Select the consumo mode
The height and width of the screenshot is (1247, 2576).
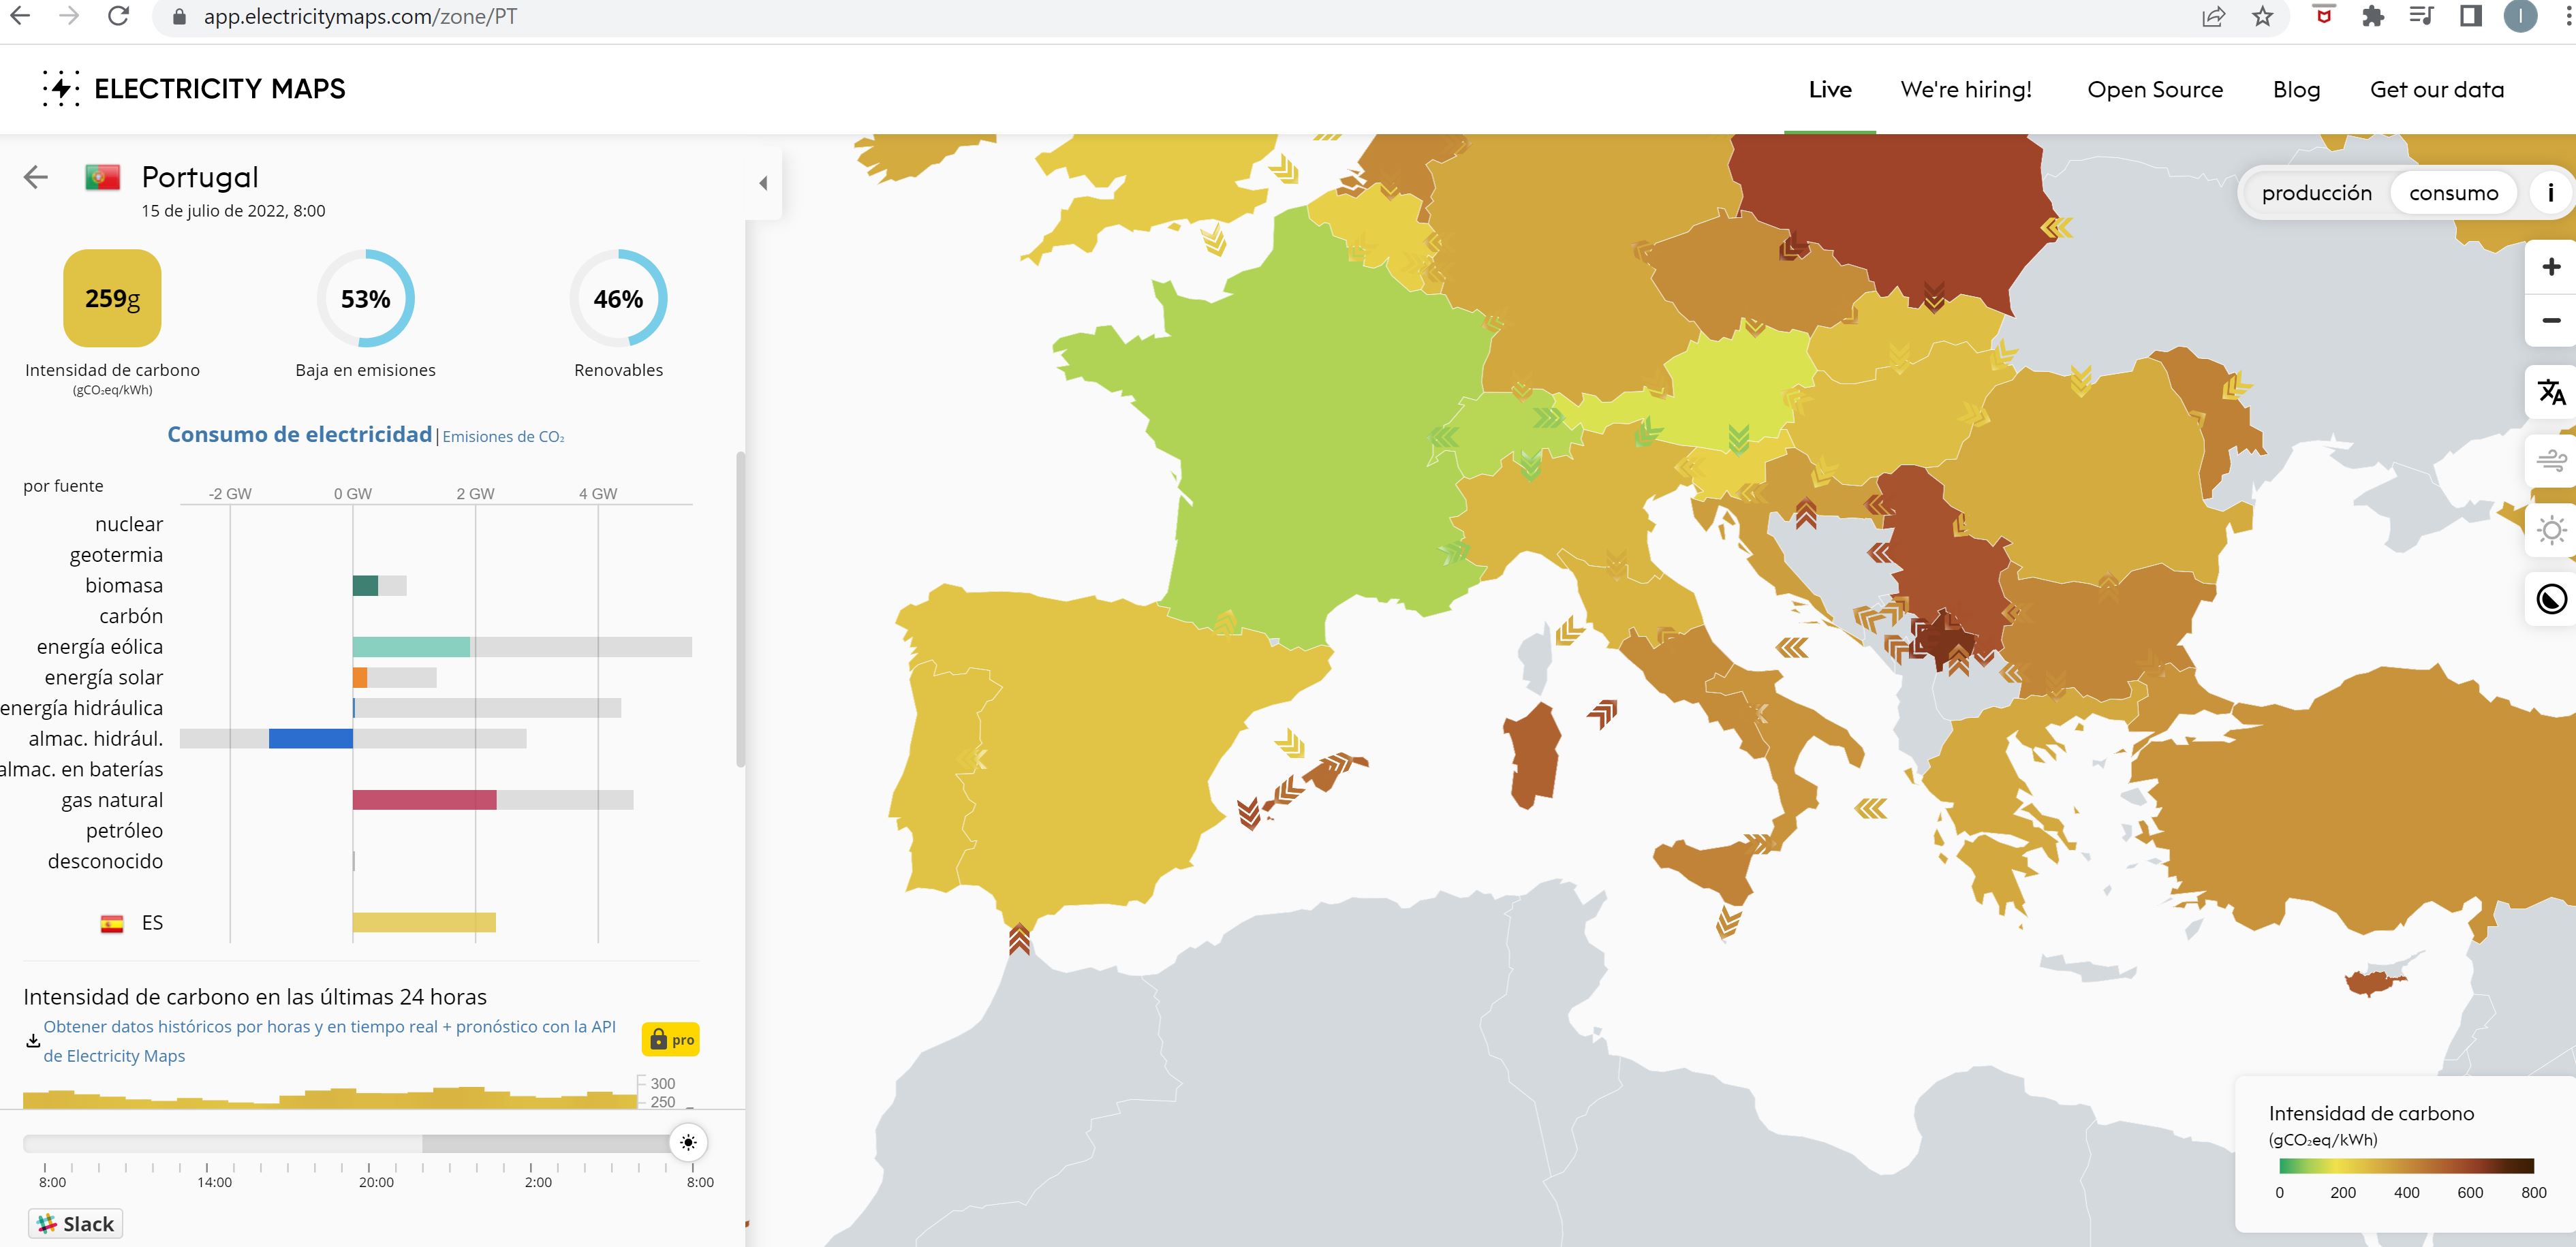coord(2453,193)
